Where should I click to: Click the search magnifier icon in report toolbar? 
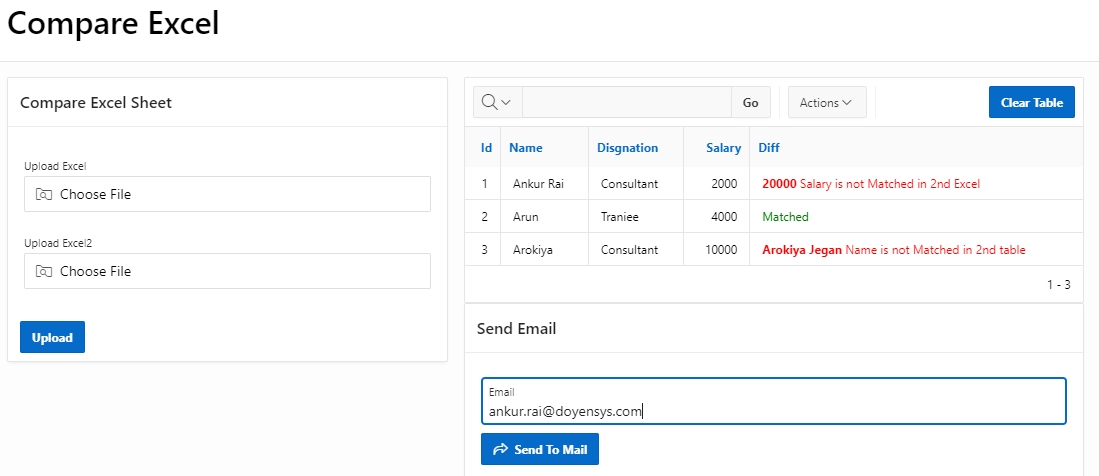[x=489, y=102]
